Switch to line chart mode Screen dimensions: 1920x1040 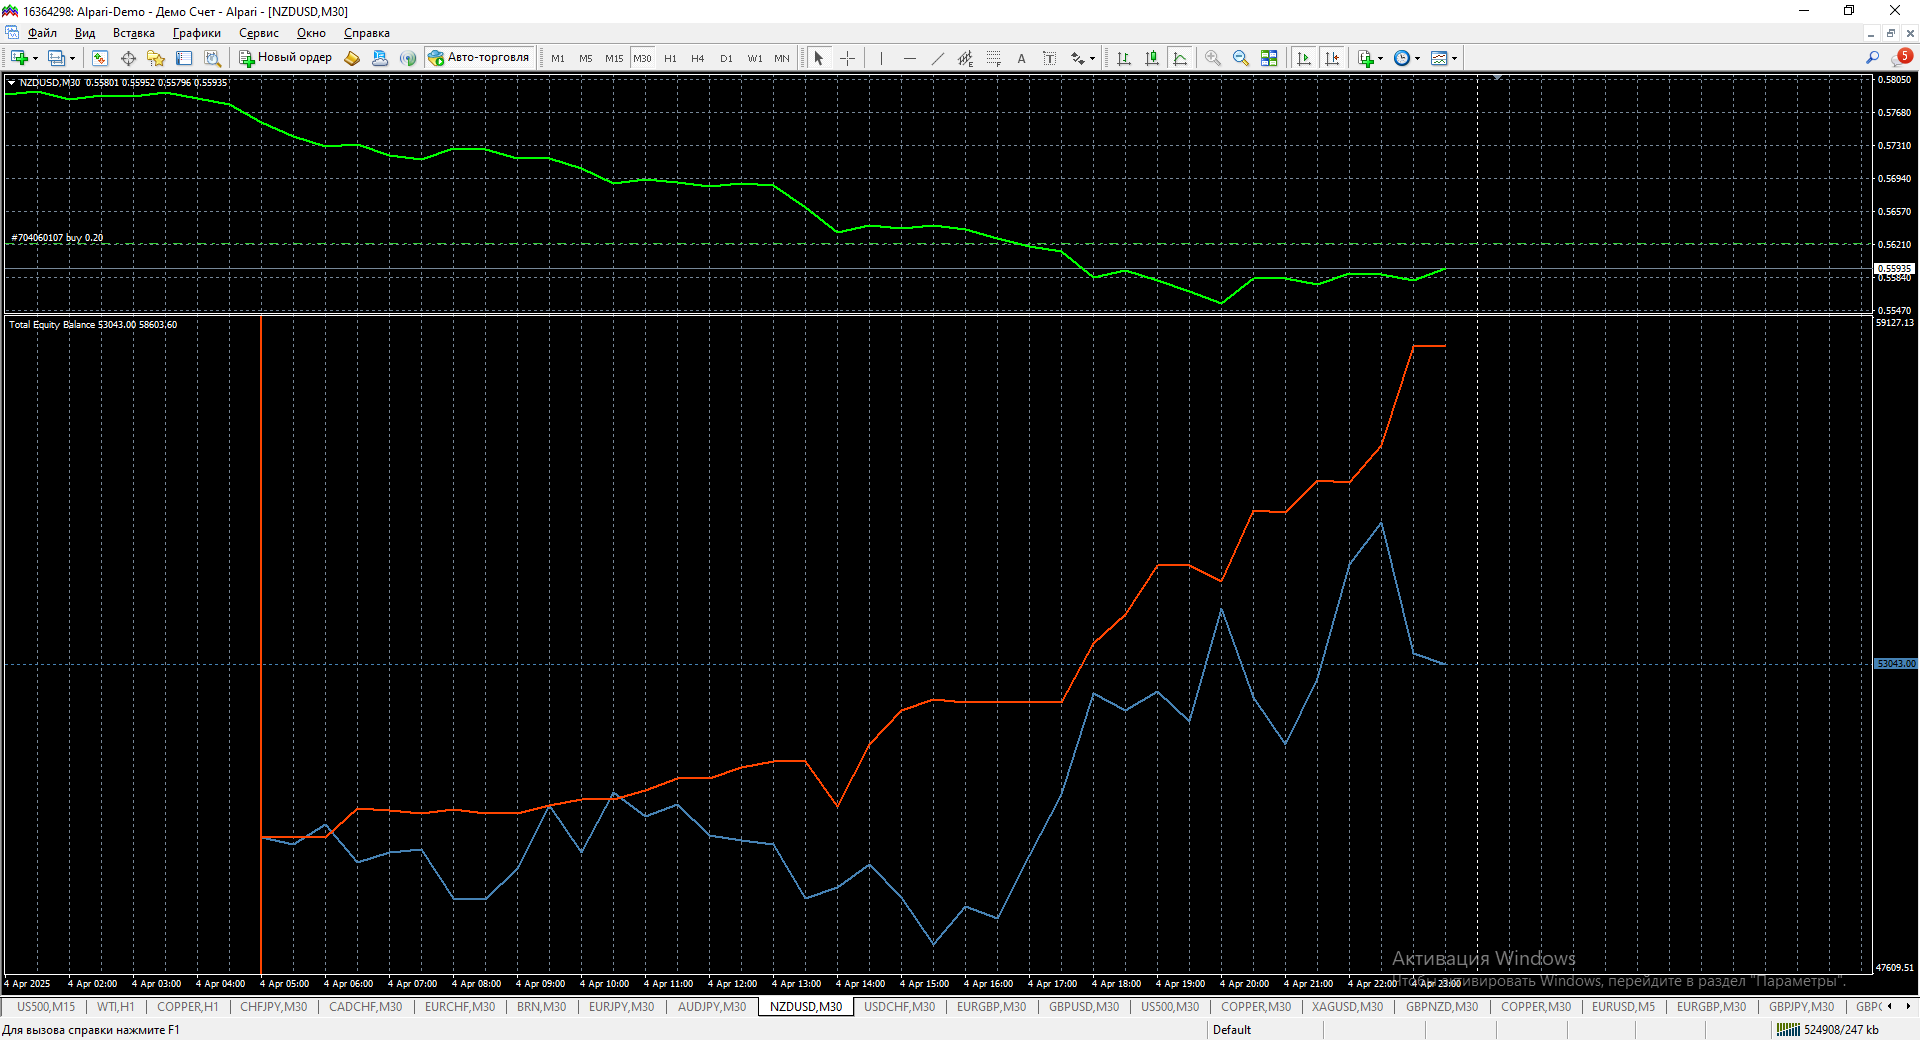click(x=1180, y=58)
